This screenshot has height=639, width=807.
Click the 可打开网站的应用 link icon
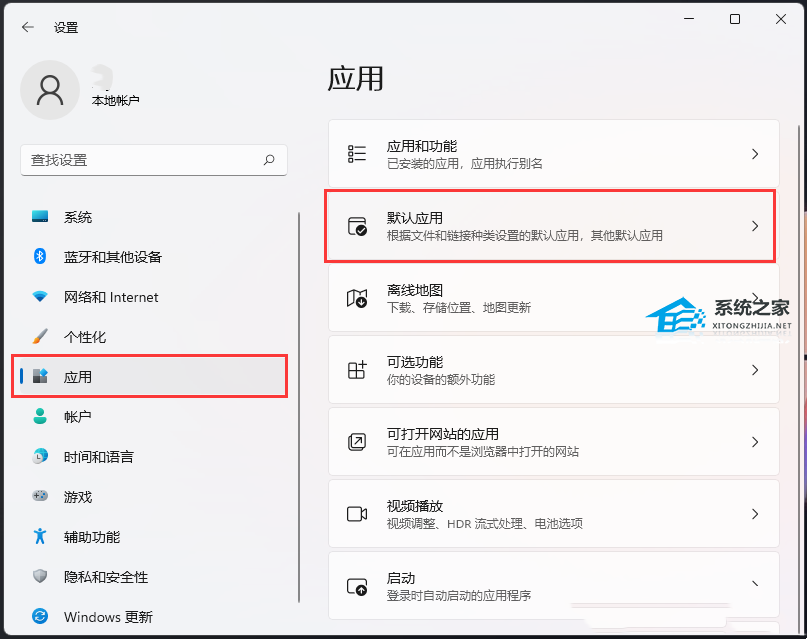click(357, 442)
